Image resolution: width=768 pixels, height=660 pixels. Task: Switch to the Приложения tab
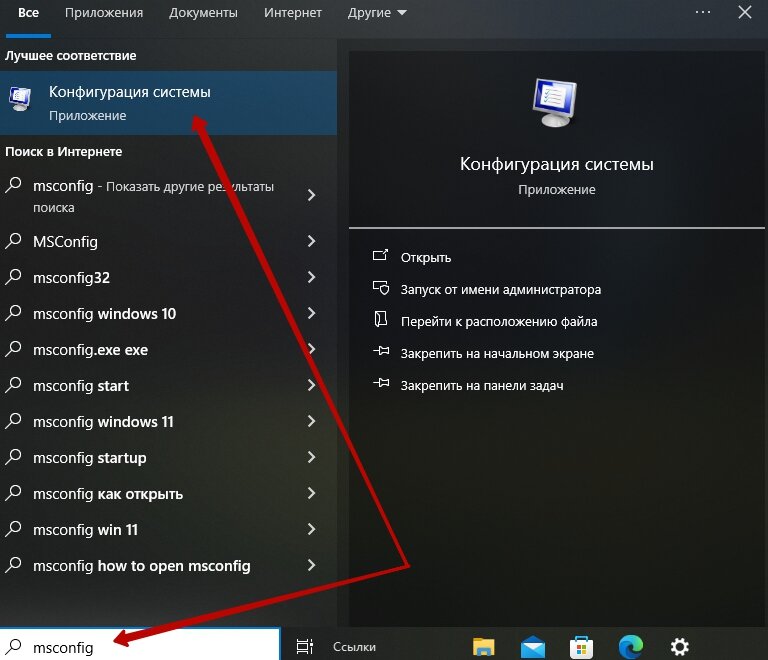104,13
